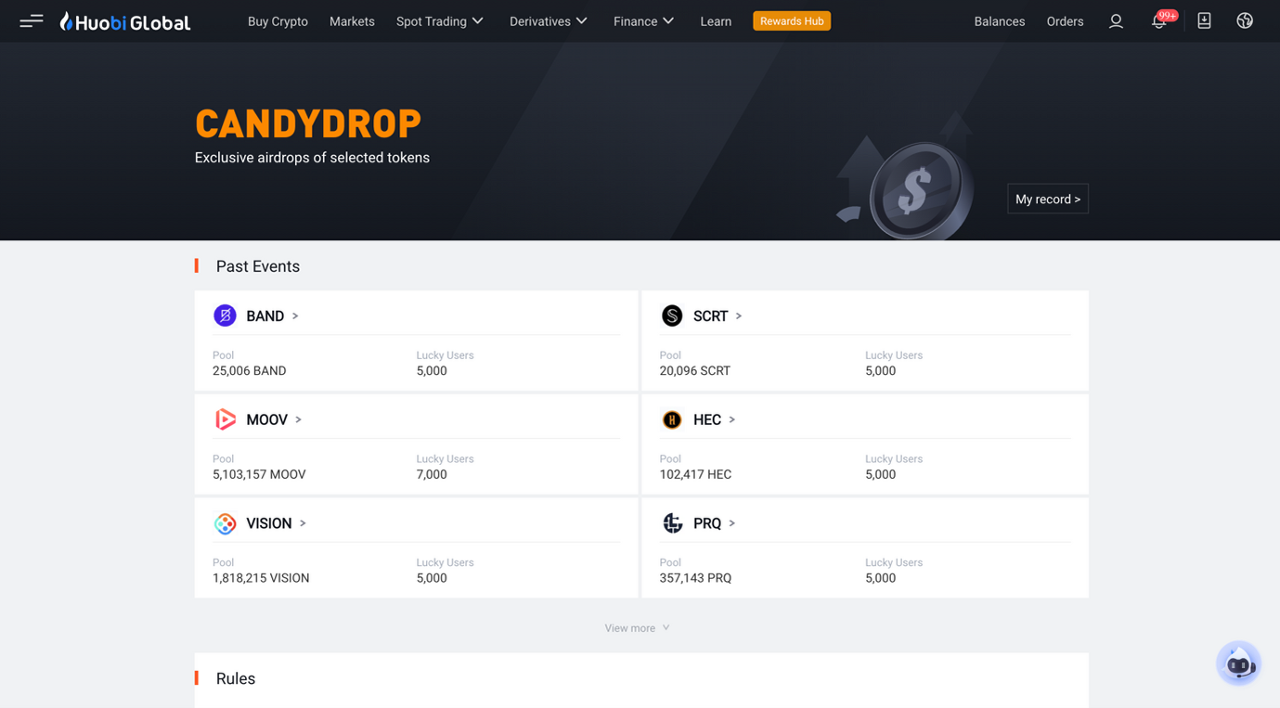Open My record button
Image resolution: width=1280 pixels, height=708 pixels.
tap(1048, 199)
